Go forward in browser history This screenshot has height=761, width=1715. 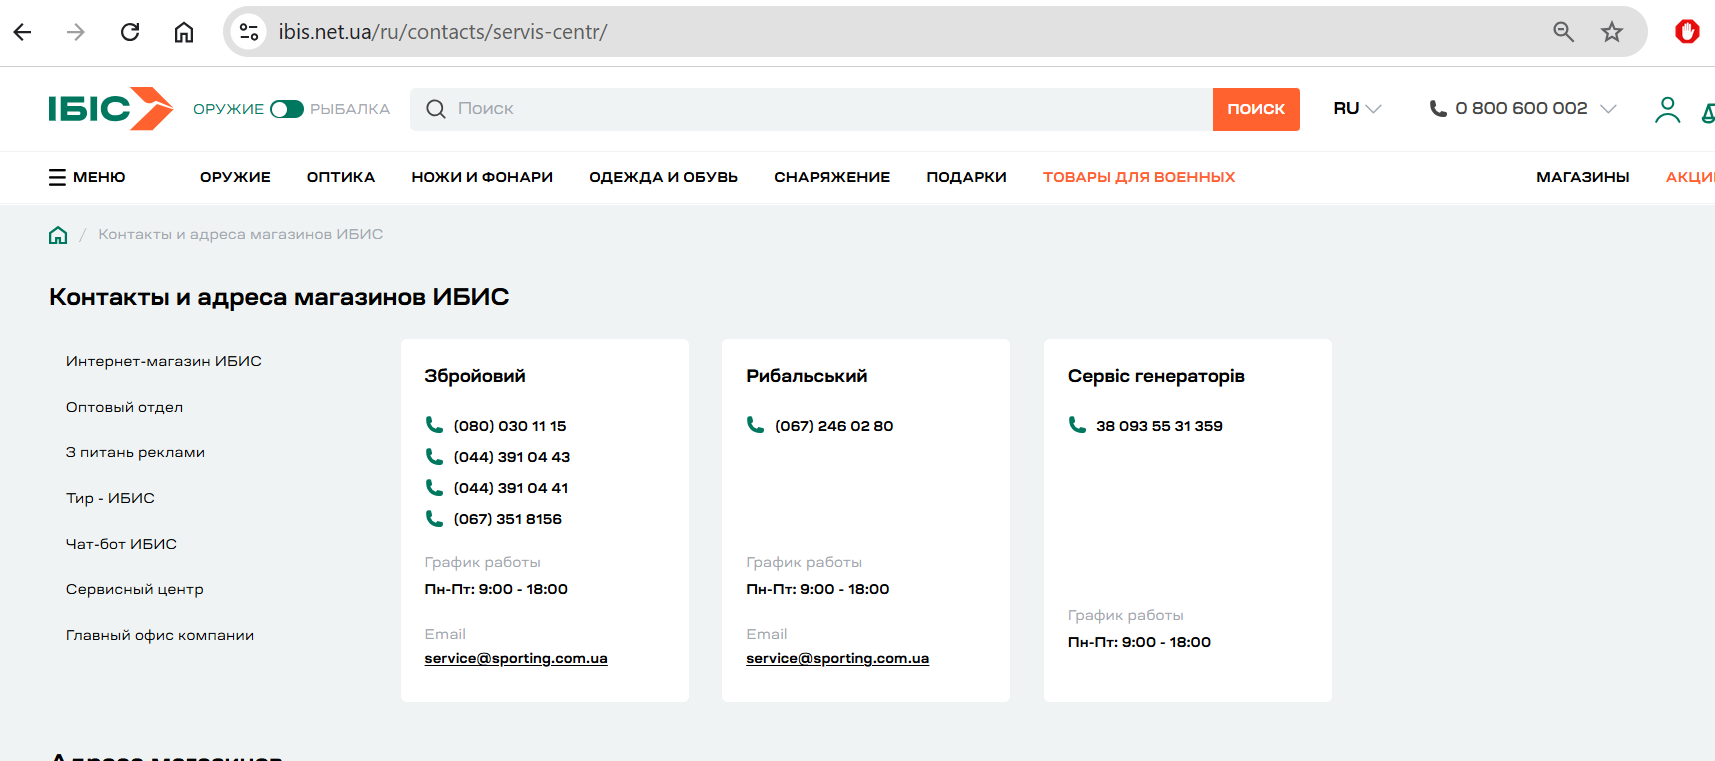tap(76, 32)
